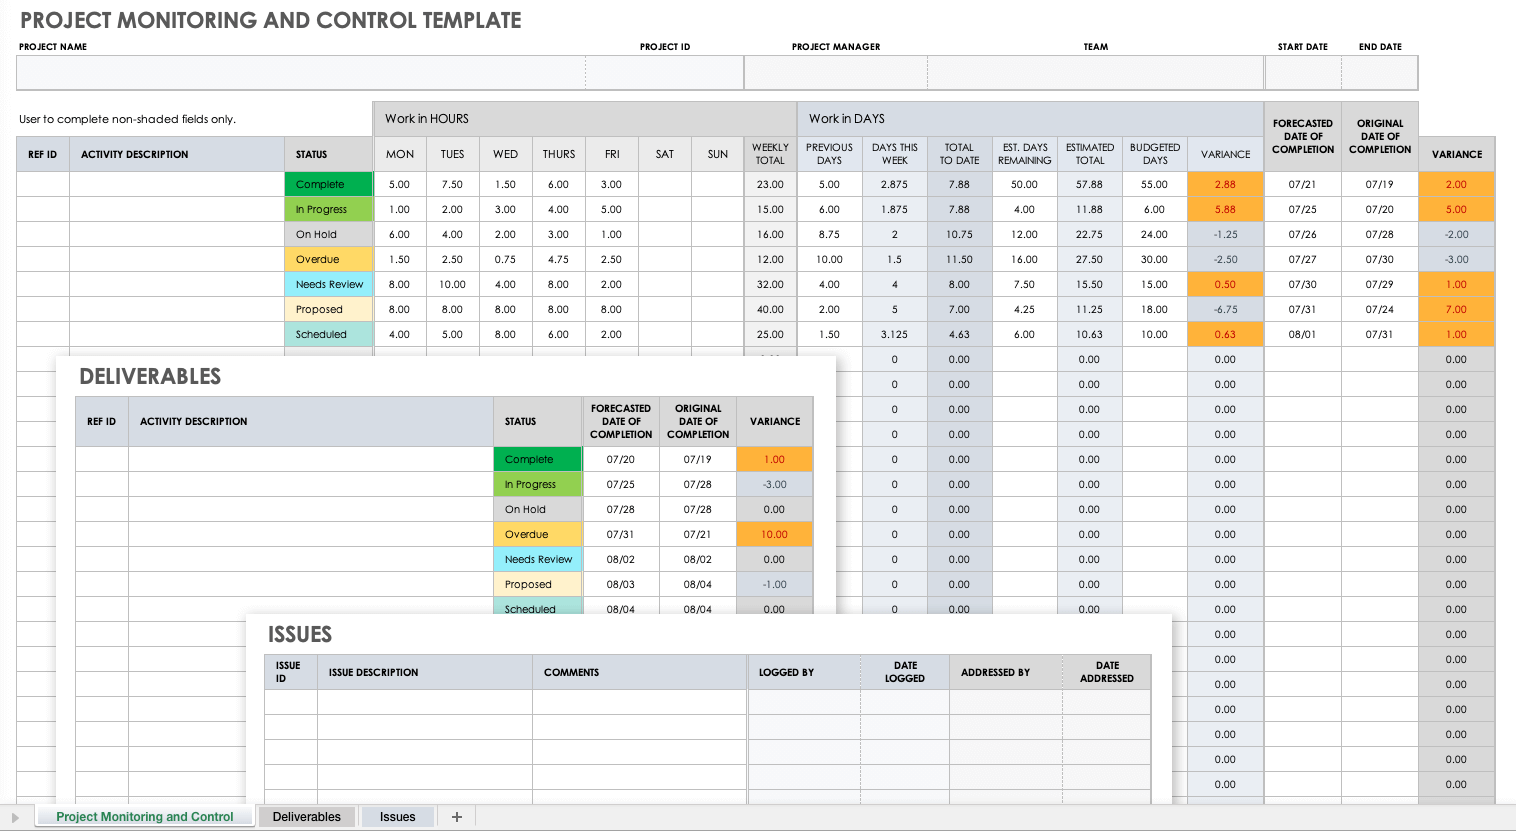Viewport: 1516px width, 831px height.
Task: Select the End Date field
Action: coord(1380,72)
